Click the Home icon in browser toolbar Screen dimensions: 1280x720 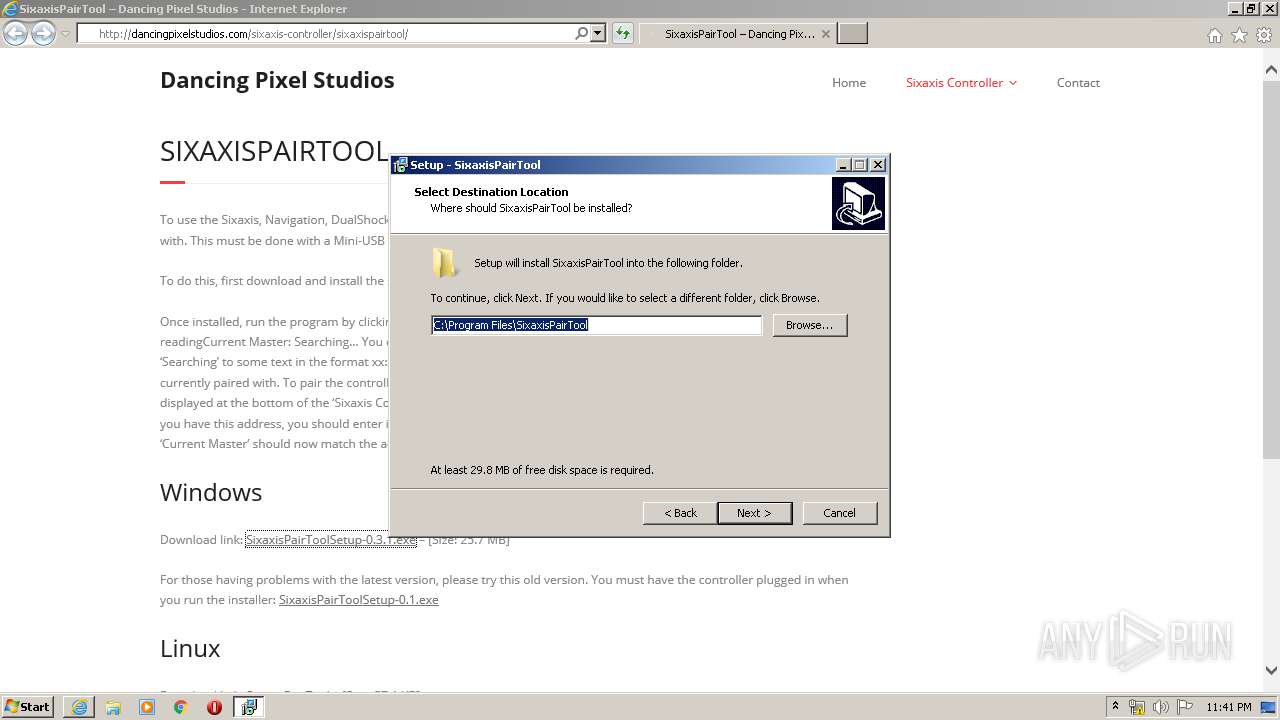tap(1214, 35)
